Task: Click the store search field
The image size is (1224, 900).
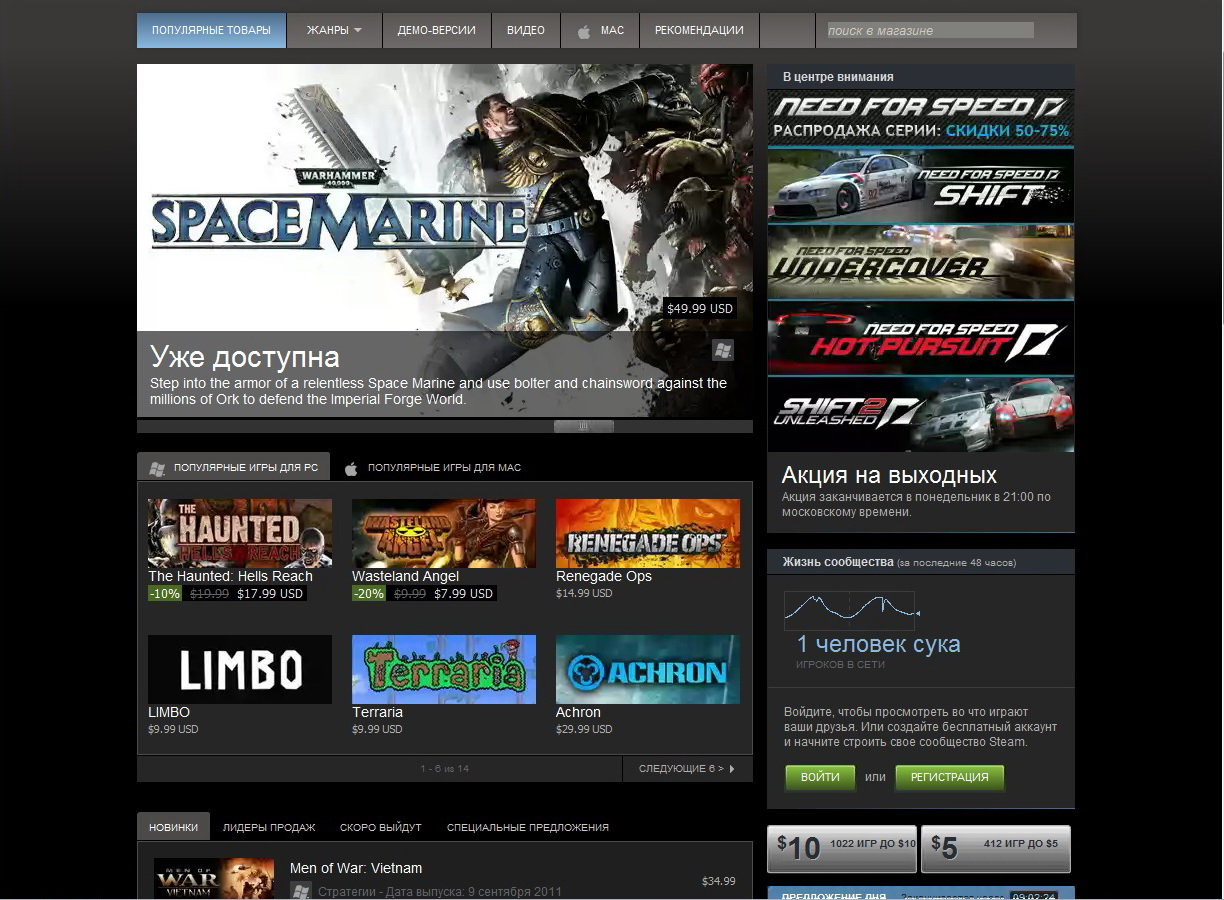Action: [x=930, y=30]
